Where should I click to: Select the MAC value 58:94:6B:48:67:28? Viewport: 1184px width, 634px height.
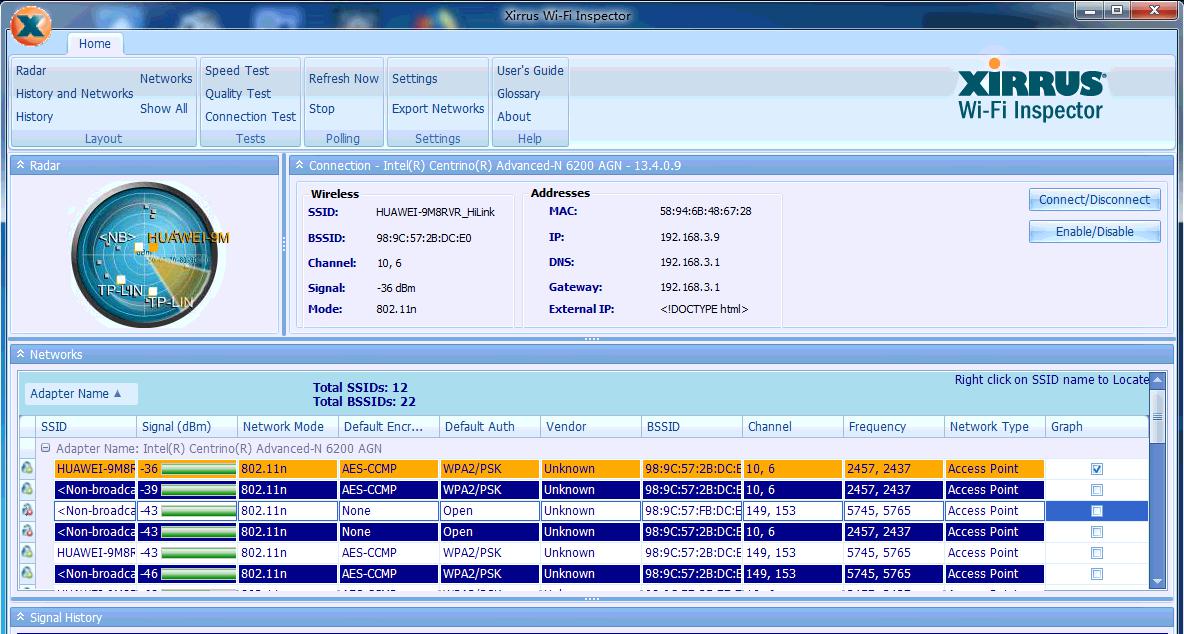point(705,211)
